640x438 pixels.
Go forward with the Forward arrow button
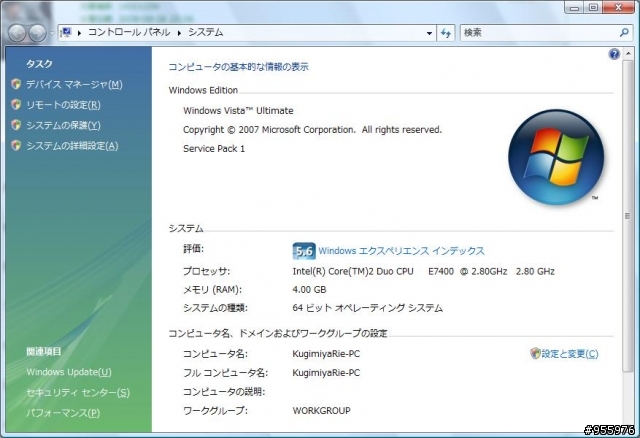[38, 33]
